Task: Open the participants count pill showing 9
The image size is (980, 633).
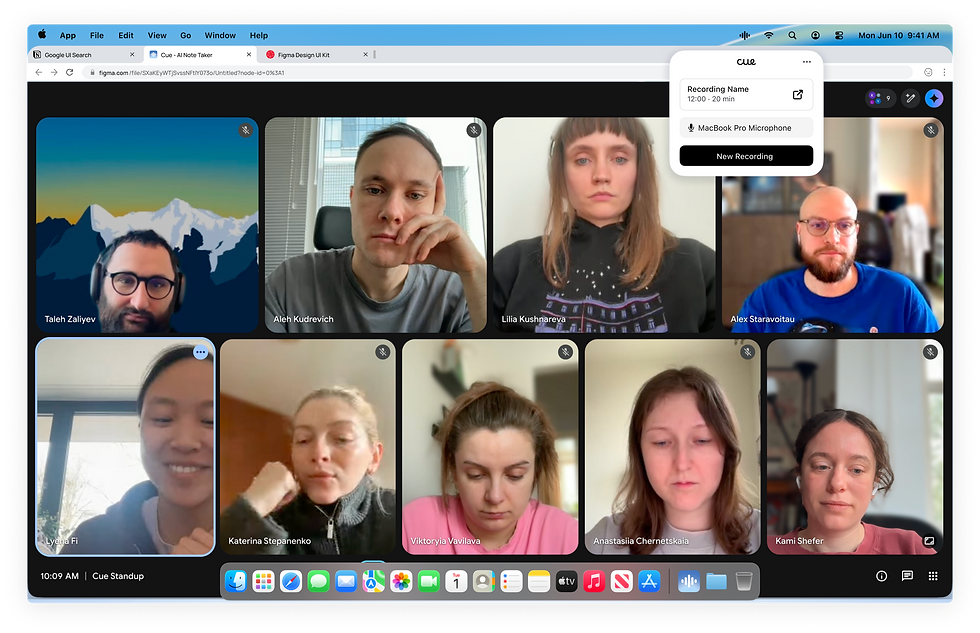Action: tap(880, 98)
